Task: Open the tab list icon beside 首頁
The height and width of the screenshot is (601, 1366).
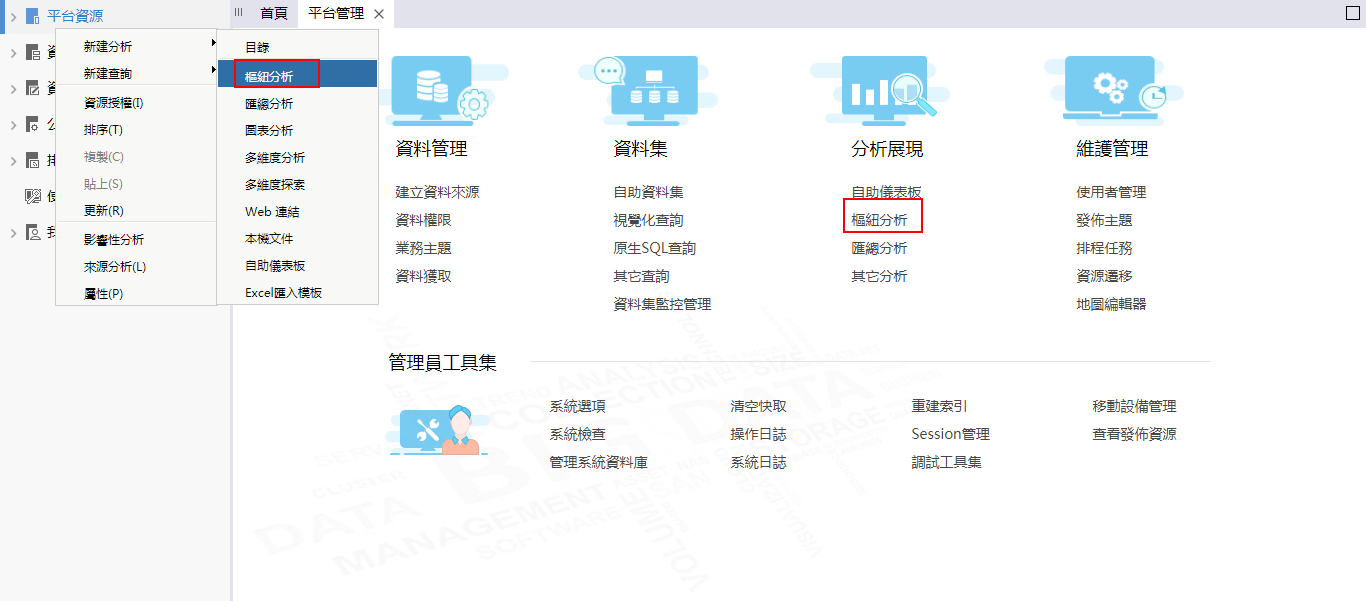Action: click(239, 13)
